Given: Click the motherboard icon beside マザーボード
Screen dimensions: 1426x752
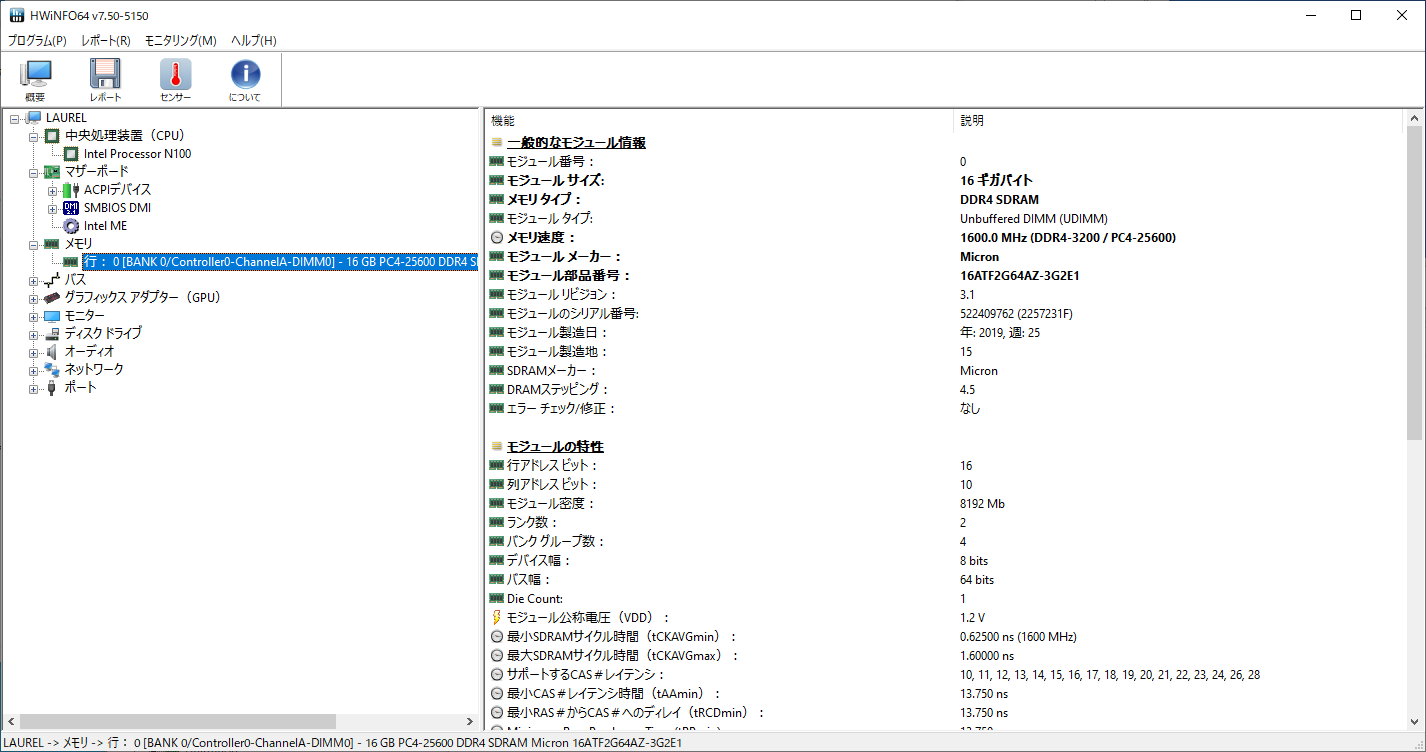Looking at the screenshot, I should (x=52, y=172).
